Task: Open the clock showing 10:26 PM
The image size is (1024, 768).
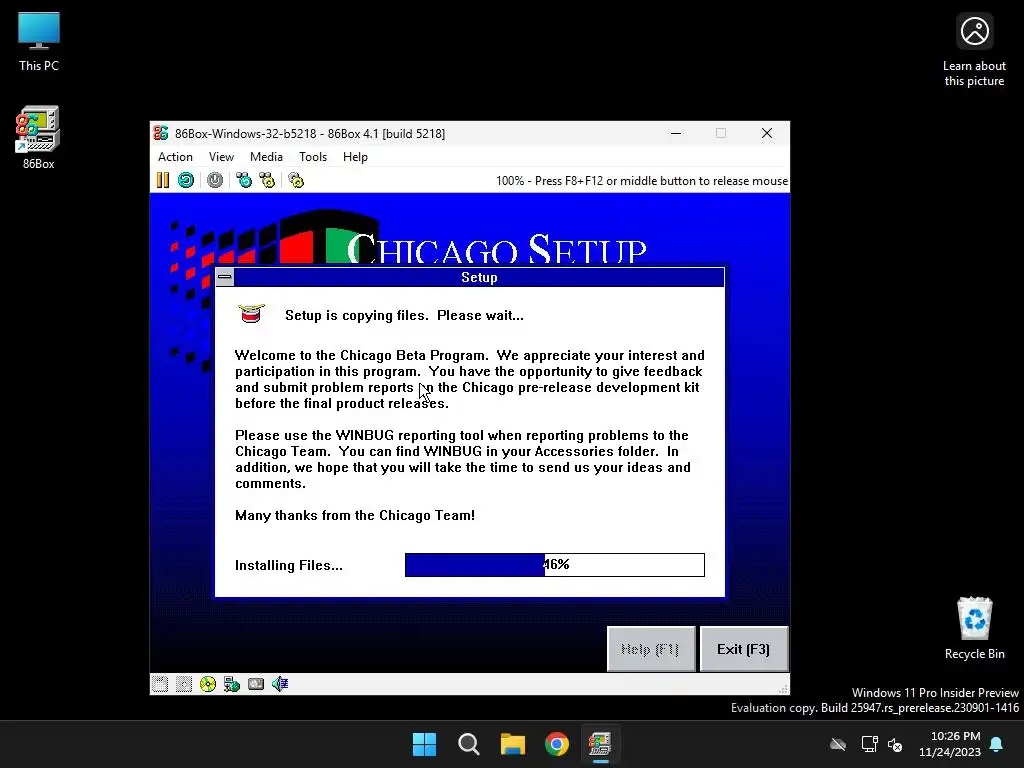Action: (x=950, y=744)
